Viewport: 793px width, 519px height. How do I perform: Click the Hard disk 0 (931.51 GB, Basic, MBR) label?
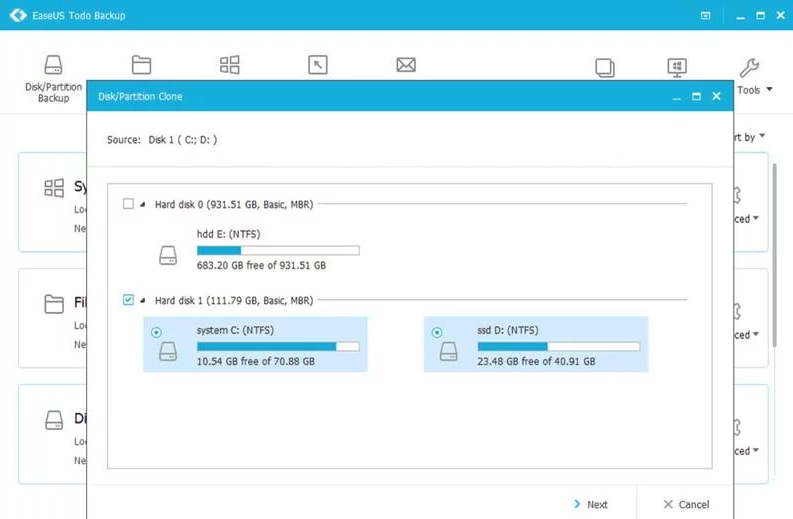pos(234,204)
